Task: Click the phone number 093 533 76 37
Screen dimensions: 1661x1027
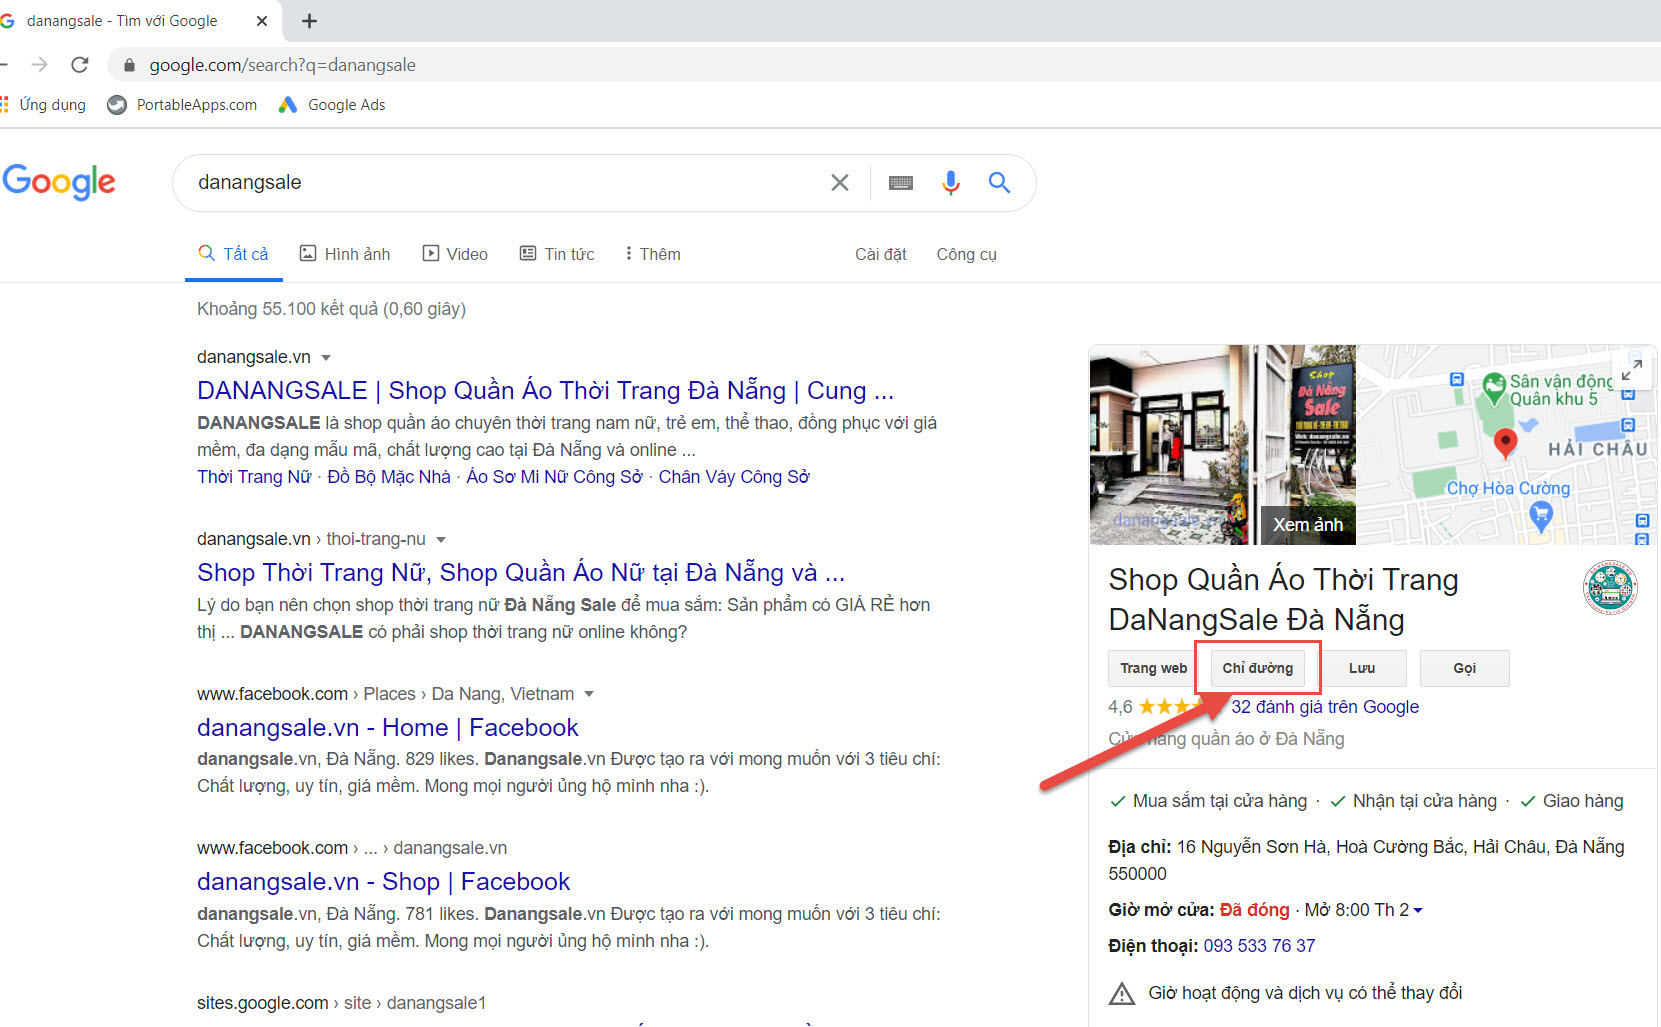Action: pyautogui.click(x=1259, y=946)
